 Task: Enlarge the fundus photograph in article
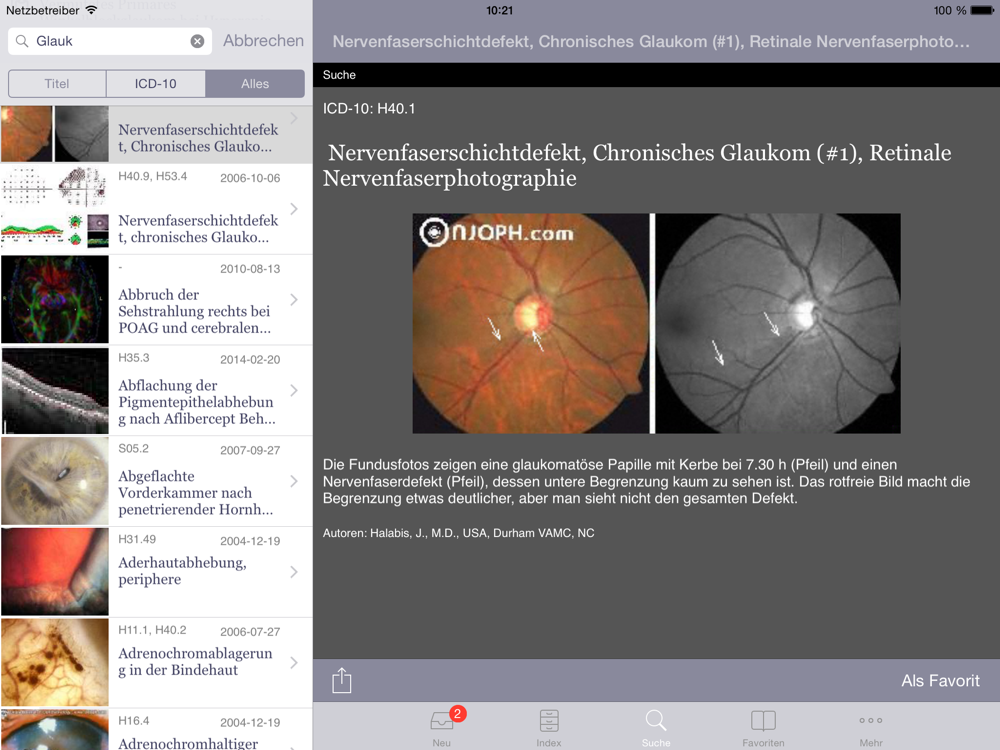(x=656, y=323)
